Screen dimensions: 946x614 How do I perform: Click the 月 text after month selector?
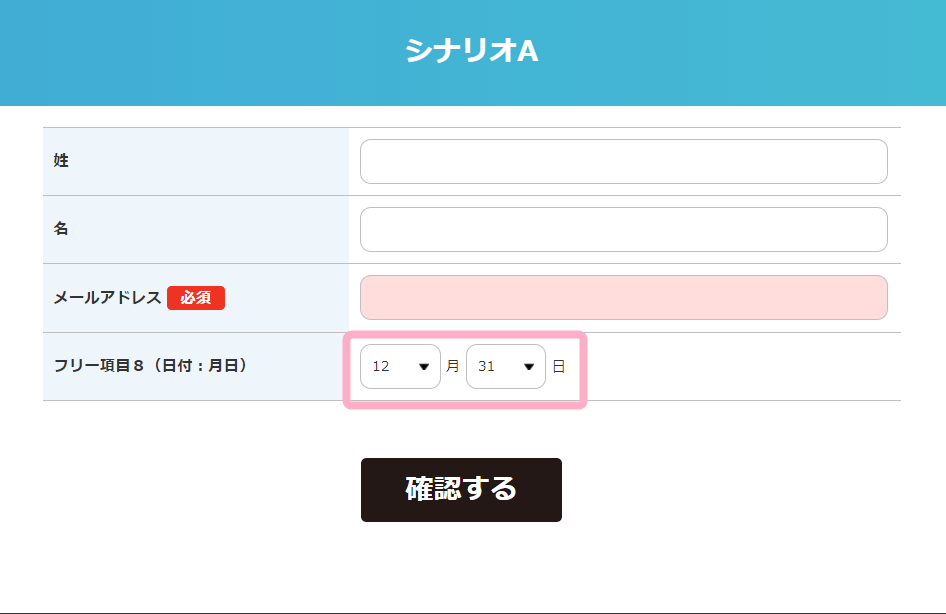[x=453, y=367]
